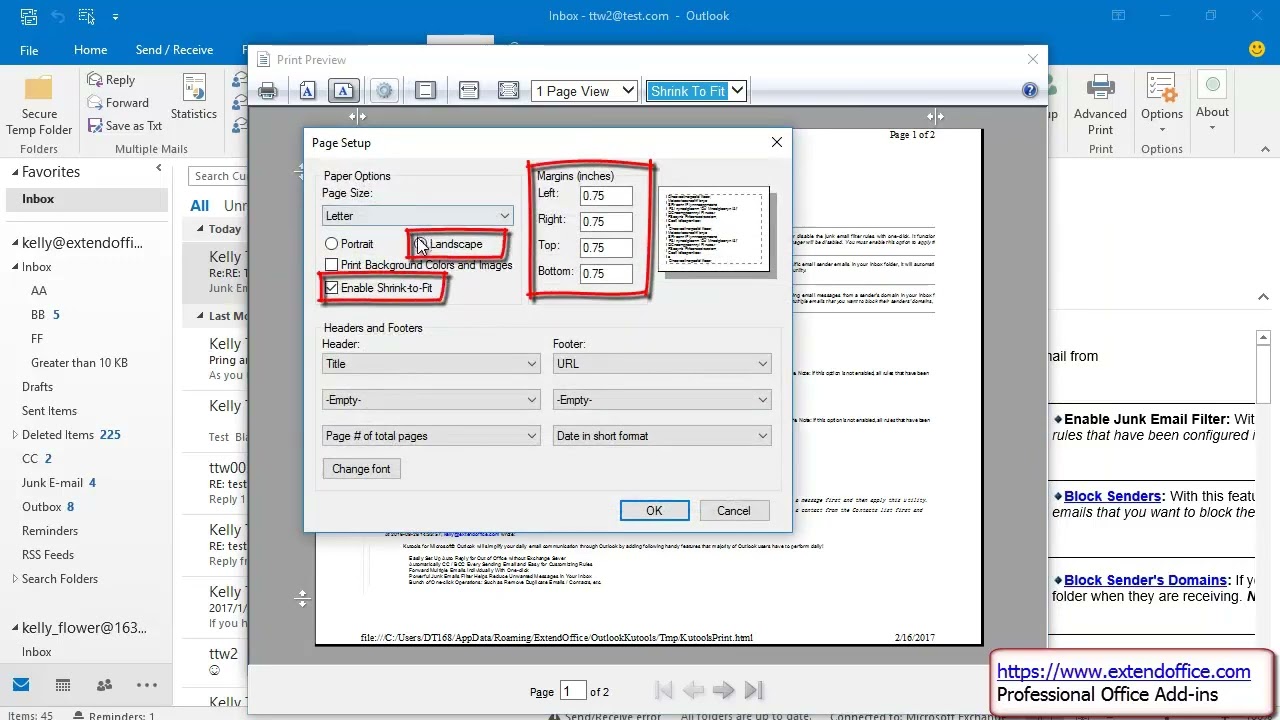Toggle headers and footers toolbar icon
Viewport: 1280px width, 720px height.
[425, 91]
